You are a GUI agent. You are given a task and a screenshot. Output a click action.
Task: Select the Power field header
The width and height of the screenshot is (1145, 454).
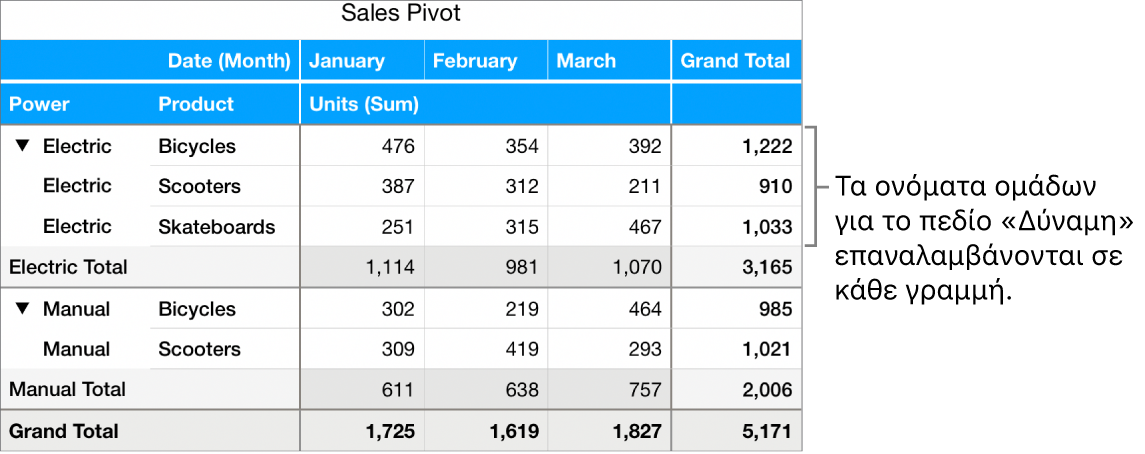tap(40, 104)
